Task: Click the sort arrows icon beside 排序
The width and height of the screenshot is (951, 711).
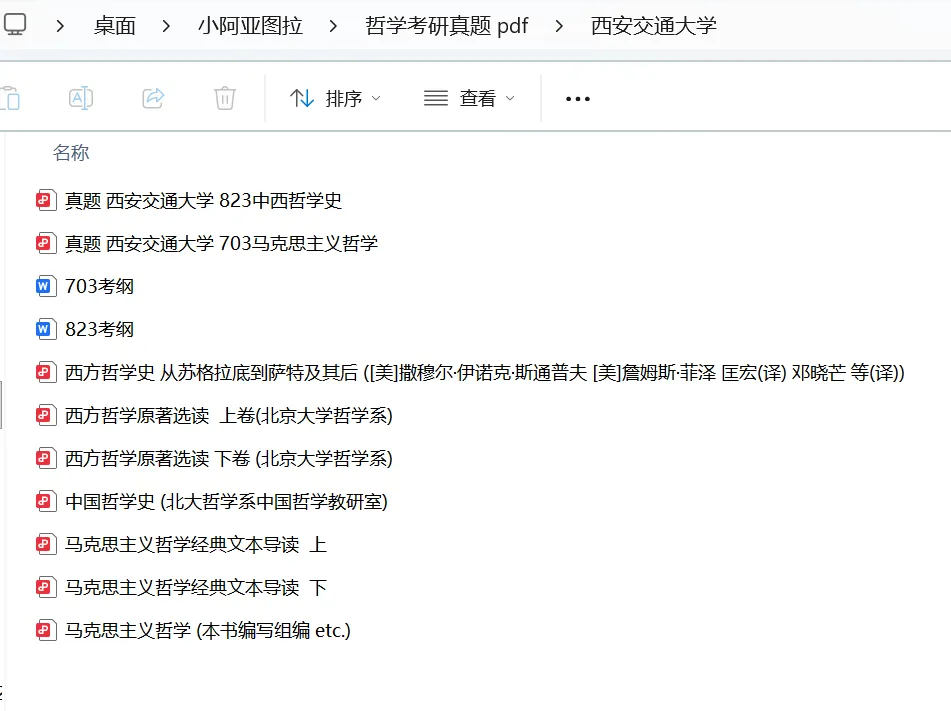Action: pyautogui.click(x=302, y=97)
